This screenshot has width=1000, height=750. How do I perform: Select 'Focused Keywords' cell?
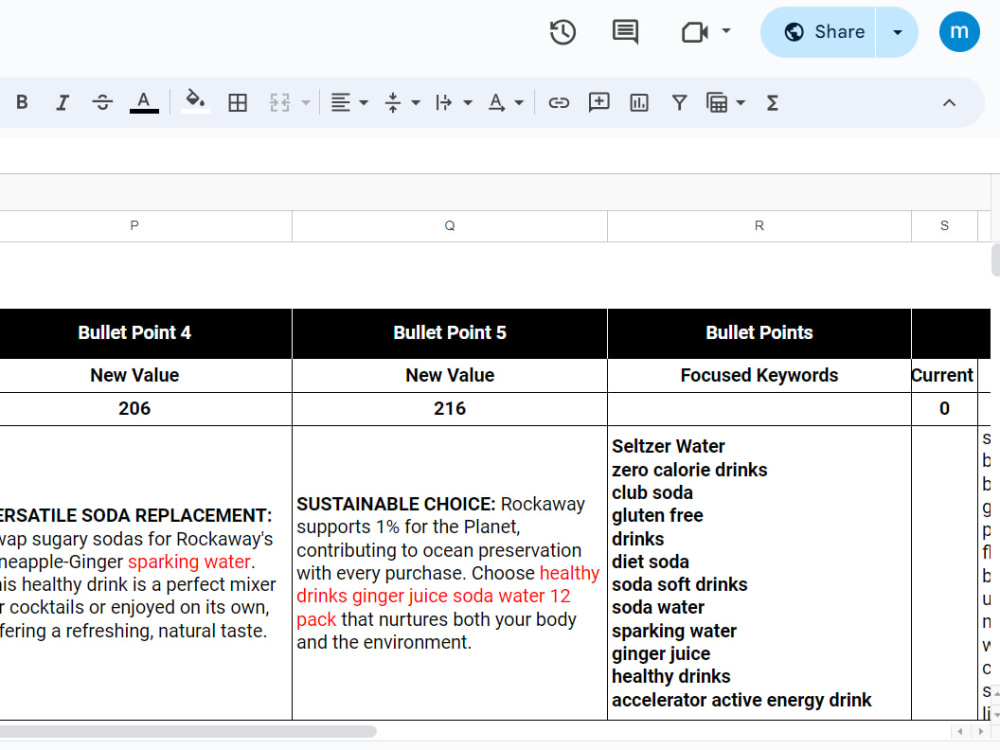point(759,376)
